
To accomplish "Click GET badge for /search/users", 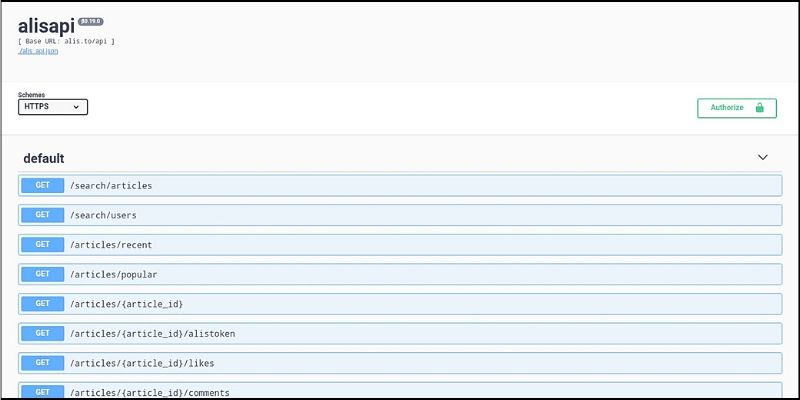I will click(42, 215).
